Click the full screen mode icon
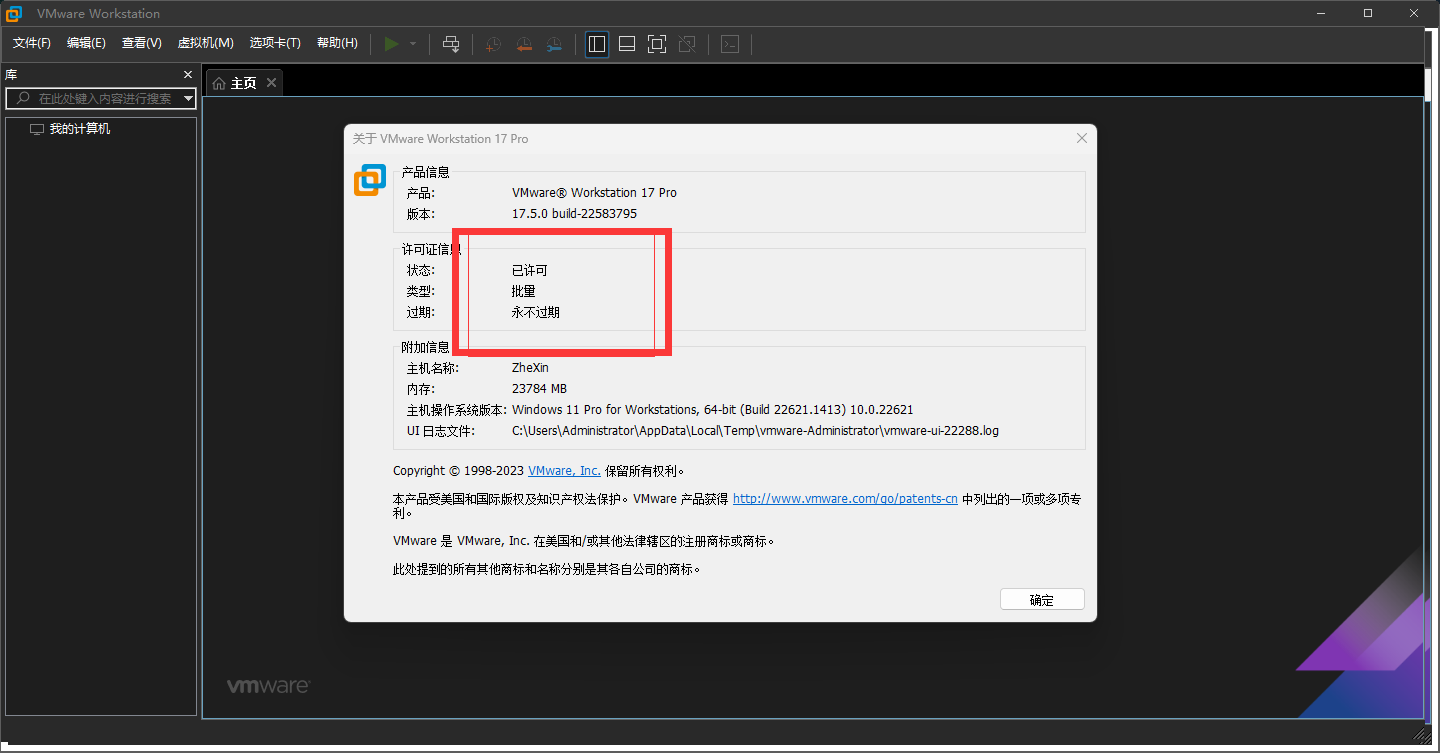 pyautogui.click(x=657, y=44)
